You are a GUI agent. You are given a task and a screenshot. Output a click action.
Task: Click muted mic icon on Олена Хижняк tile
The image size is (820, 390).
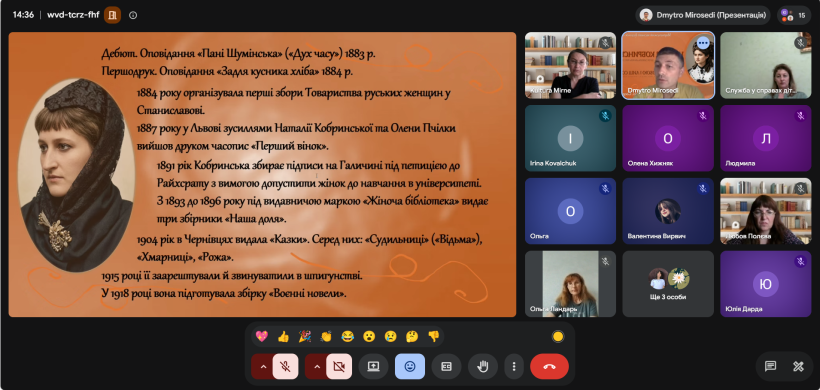pyautogui.click(x=703, y=116)
